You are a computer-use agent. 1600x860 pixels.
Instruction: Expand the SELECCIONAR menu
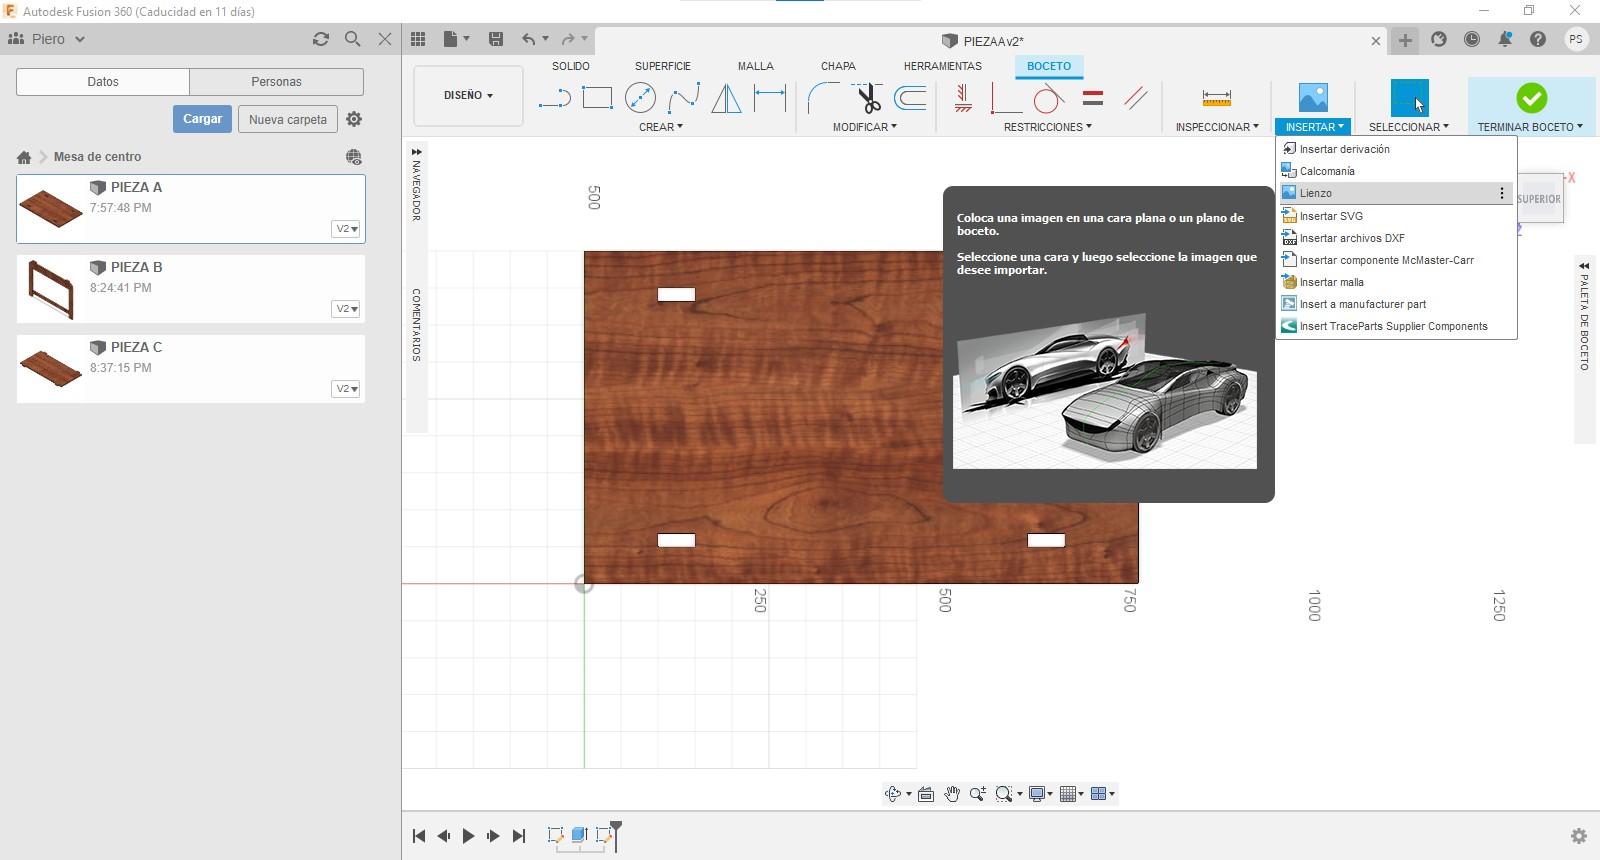pos(1409,127)
